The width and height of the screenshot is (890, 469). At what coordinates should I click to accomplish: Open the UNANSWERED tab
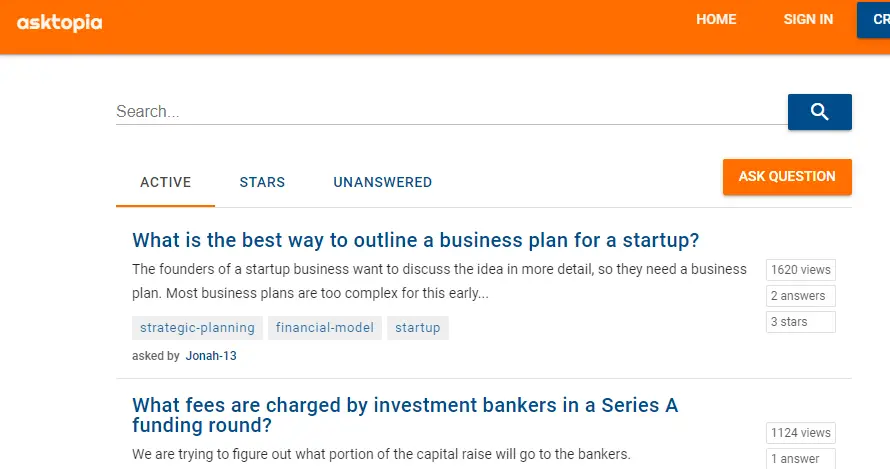383,182
